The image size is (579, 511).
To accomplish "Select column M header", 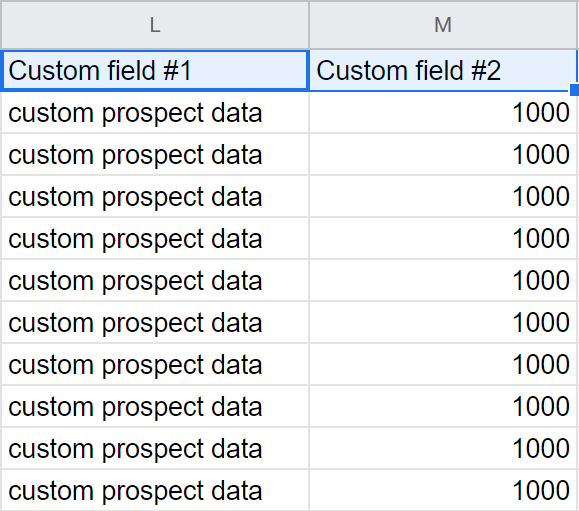I will pyautogui.click(x=443, y=25).
